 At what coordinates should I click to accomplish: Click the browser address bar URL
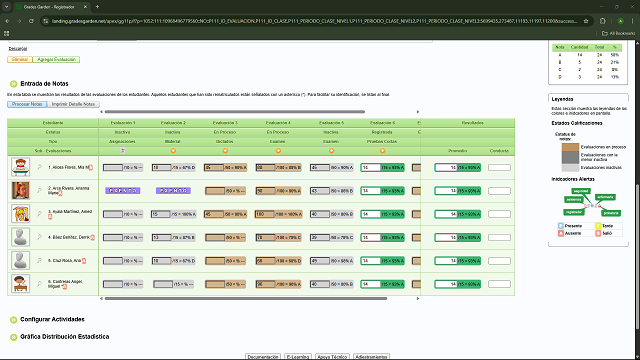click(x=314, y=21)
